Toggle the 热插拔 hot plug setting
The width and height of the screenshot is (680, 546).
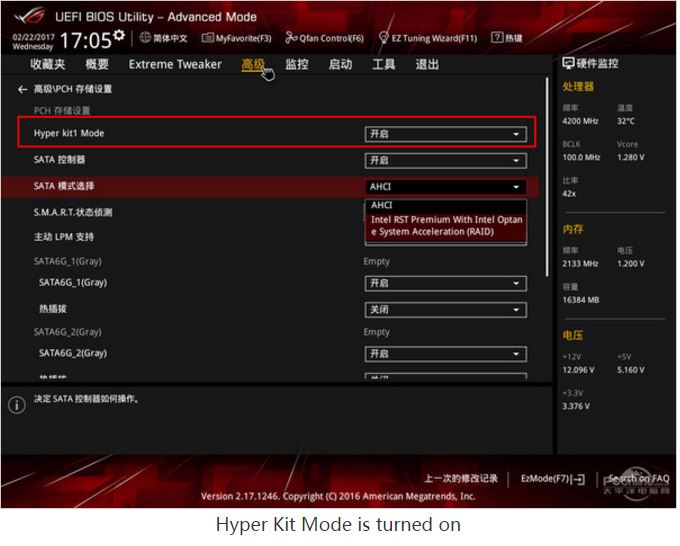click(444, 310)
